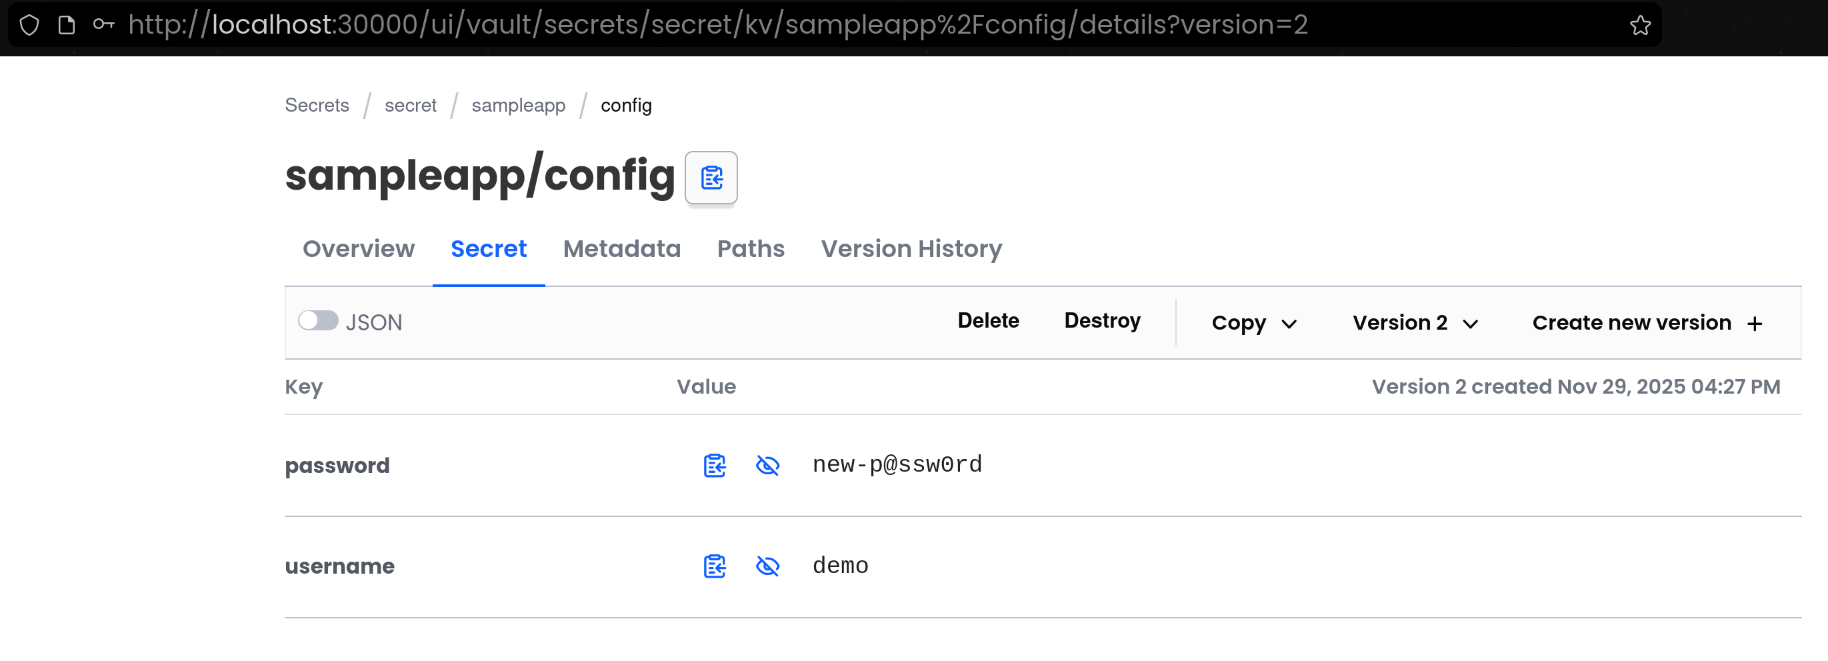Open the Metadata tab
The height and width of the screenshot is (661, 1828).
[x=621, y=249]
